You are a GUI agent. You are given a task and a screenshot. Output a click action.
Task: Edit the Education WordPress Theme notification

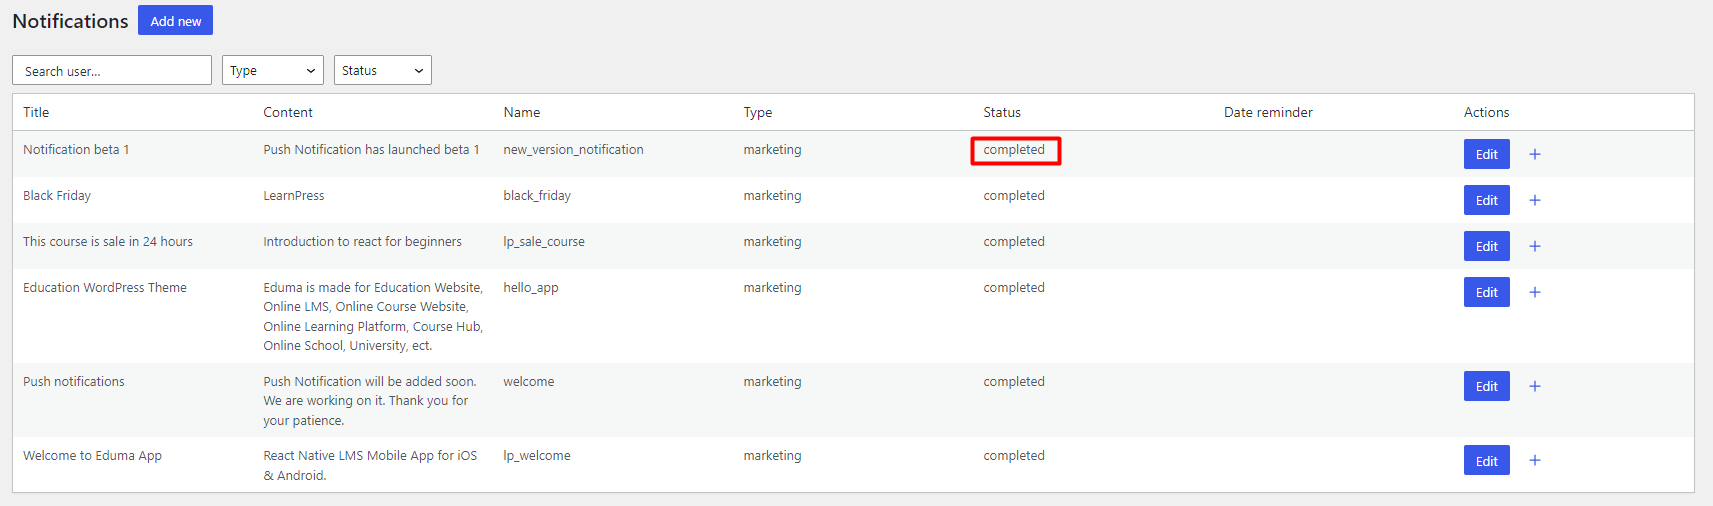coord(1487,292)
